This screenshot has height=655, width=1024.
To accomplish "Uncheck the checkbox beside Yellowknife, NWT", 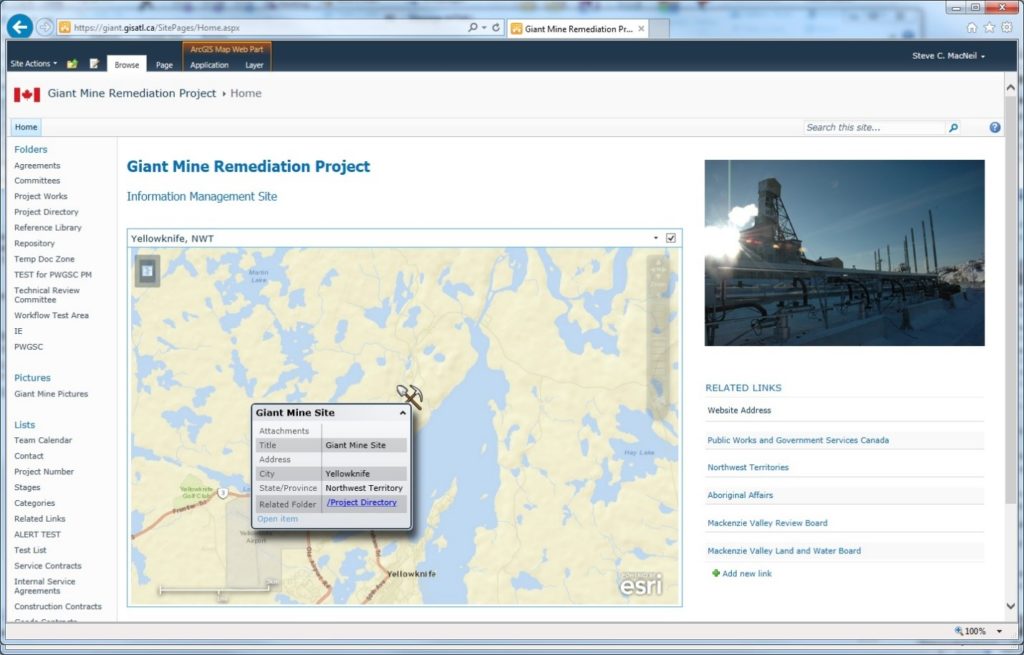I will point(670,237).
